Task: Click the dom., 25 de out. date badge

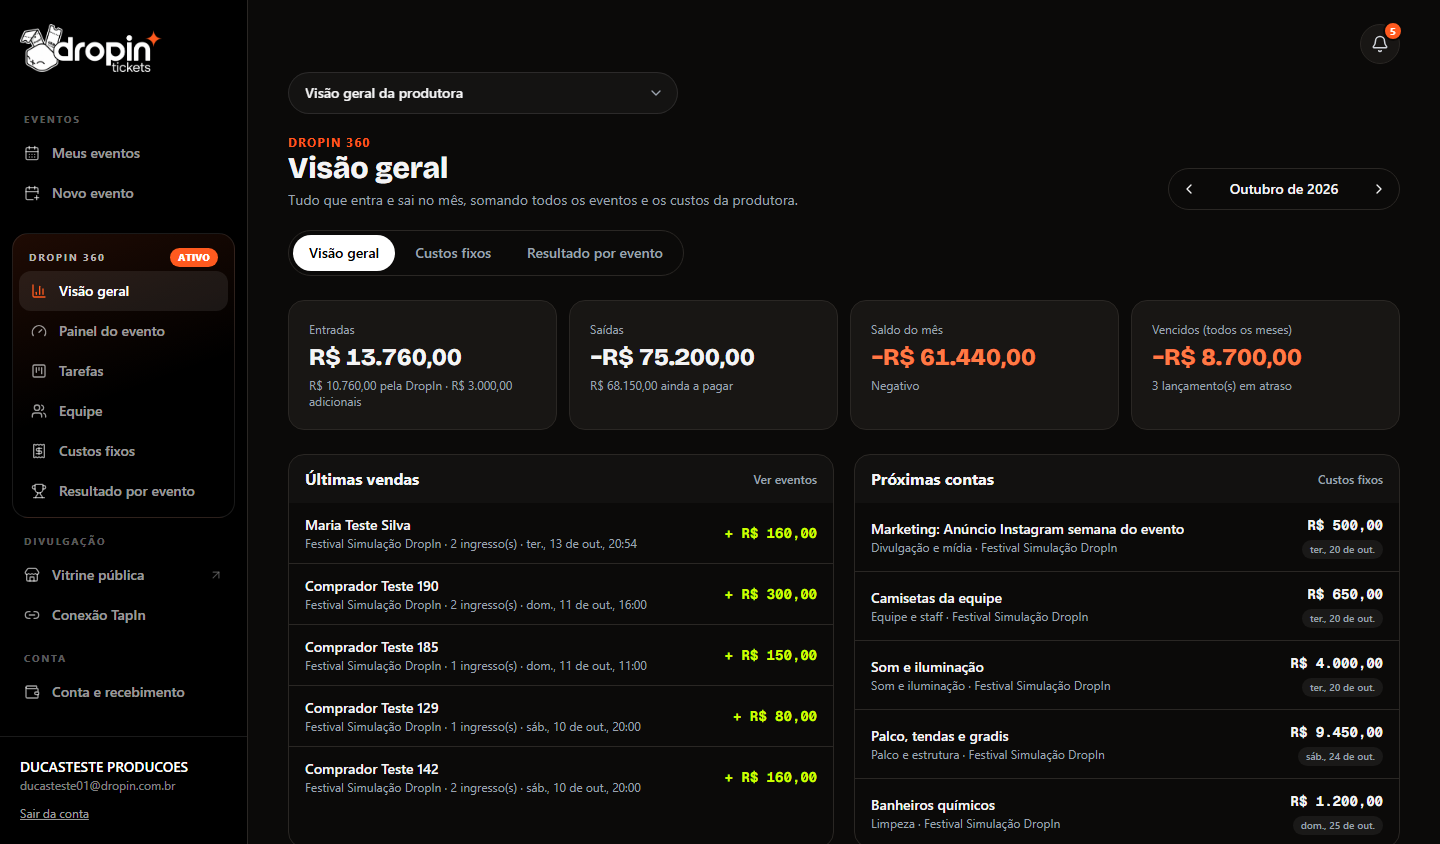Action: click(x=1337, y=826)
